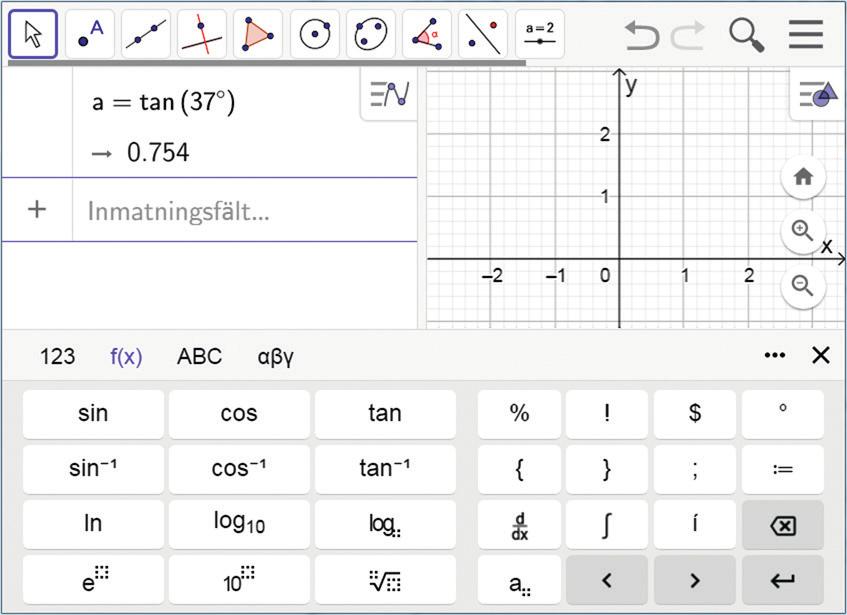Open algebra view style bar
The height and width of the screenshot is (615, 847).
[x=389, y=94]
